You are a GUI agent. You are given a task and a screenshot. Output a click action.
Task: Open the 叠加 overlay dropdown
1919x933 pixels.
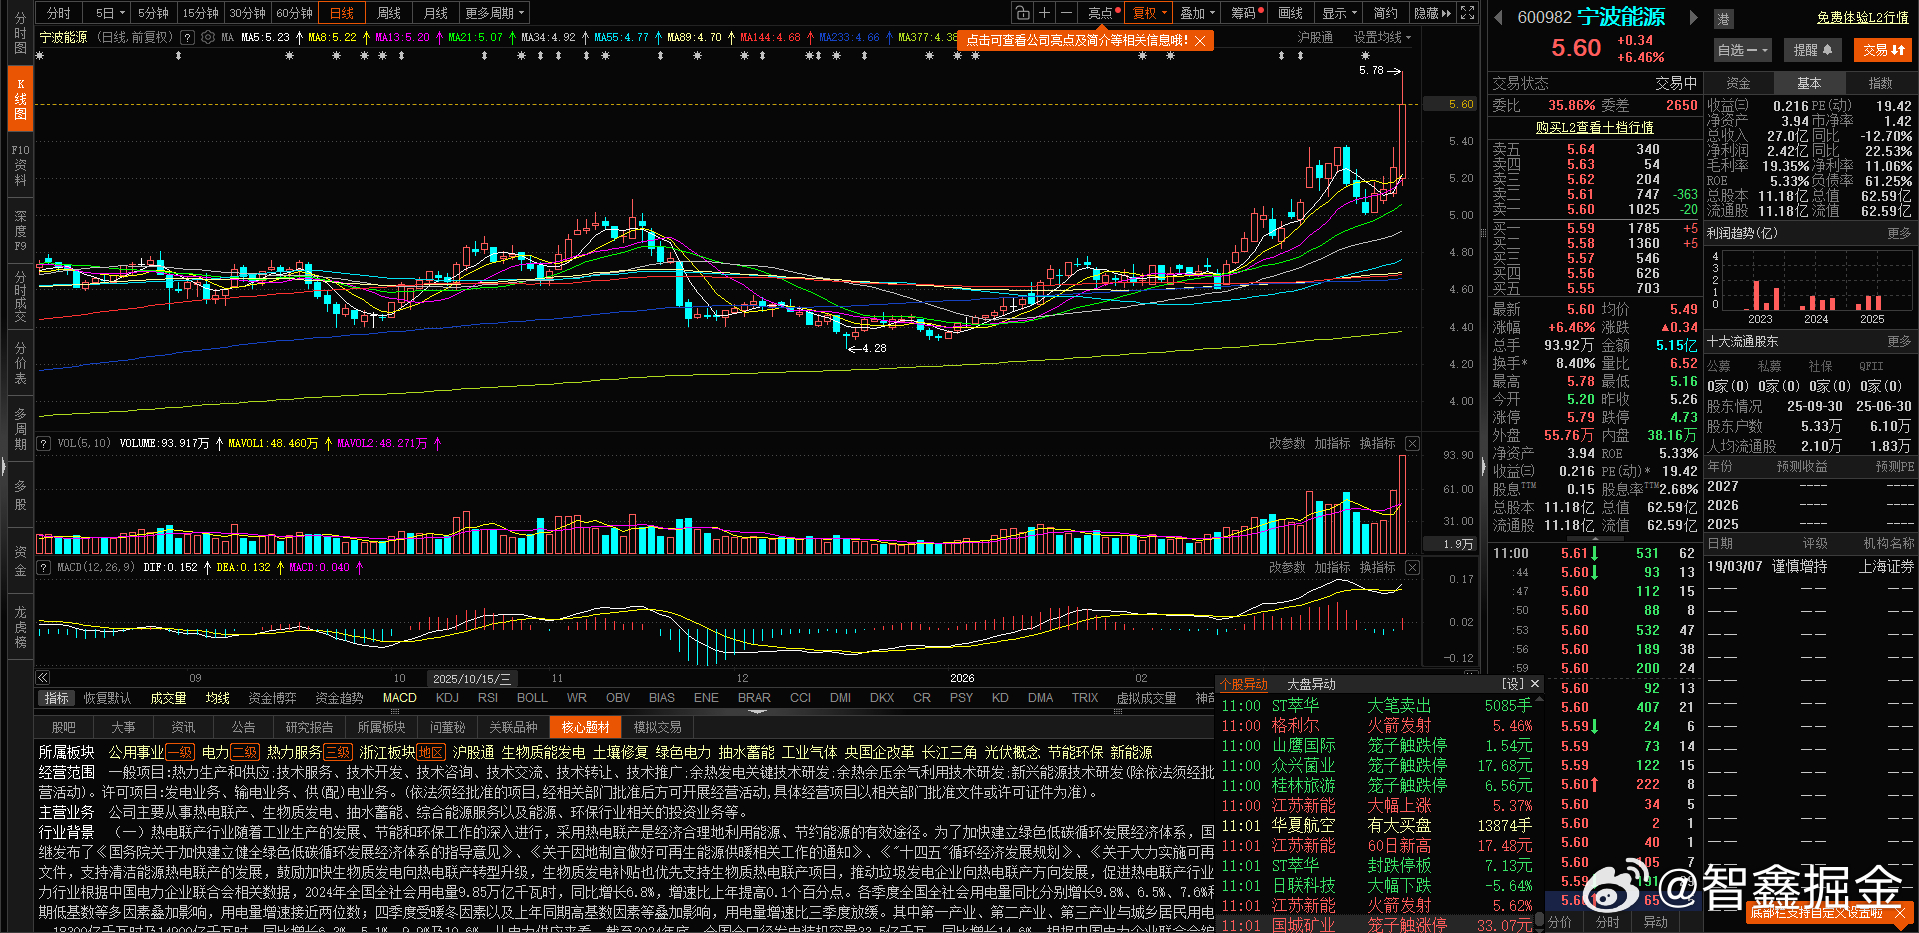coord(1197,13)
